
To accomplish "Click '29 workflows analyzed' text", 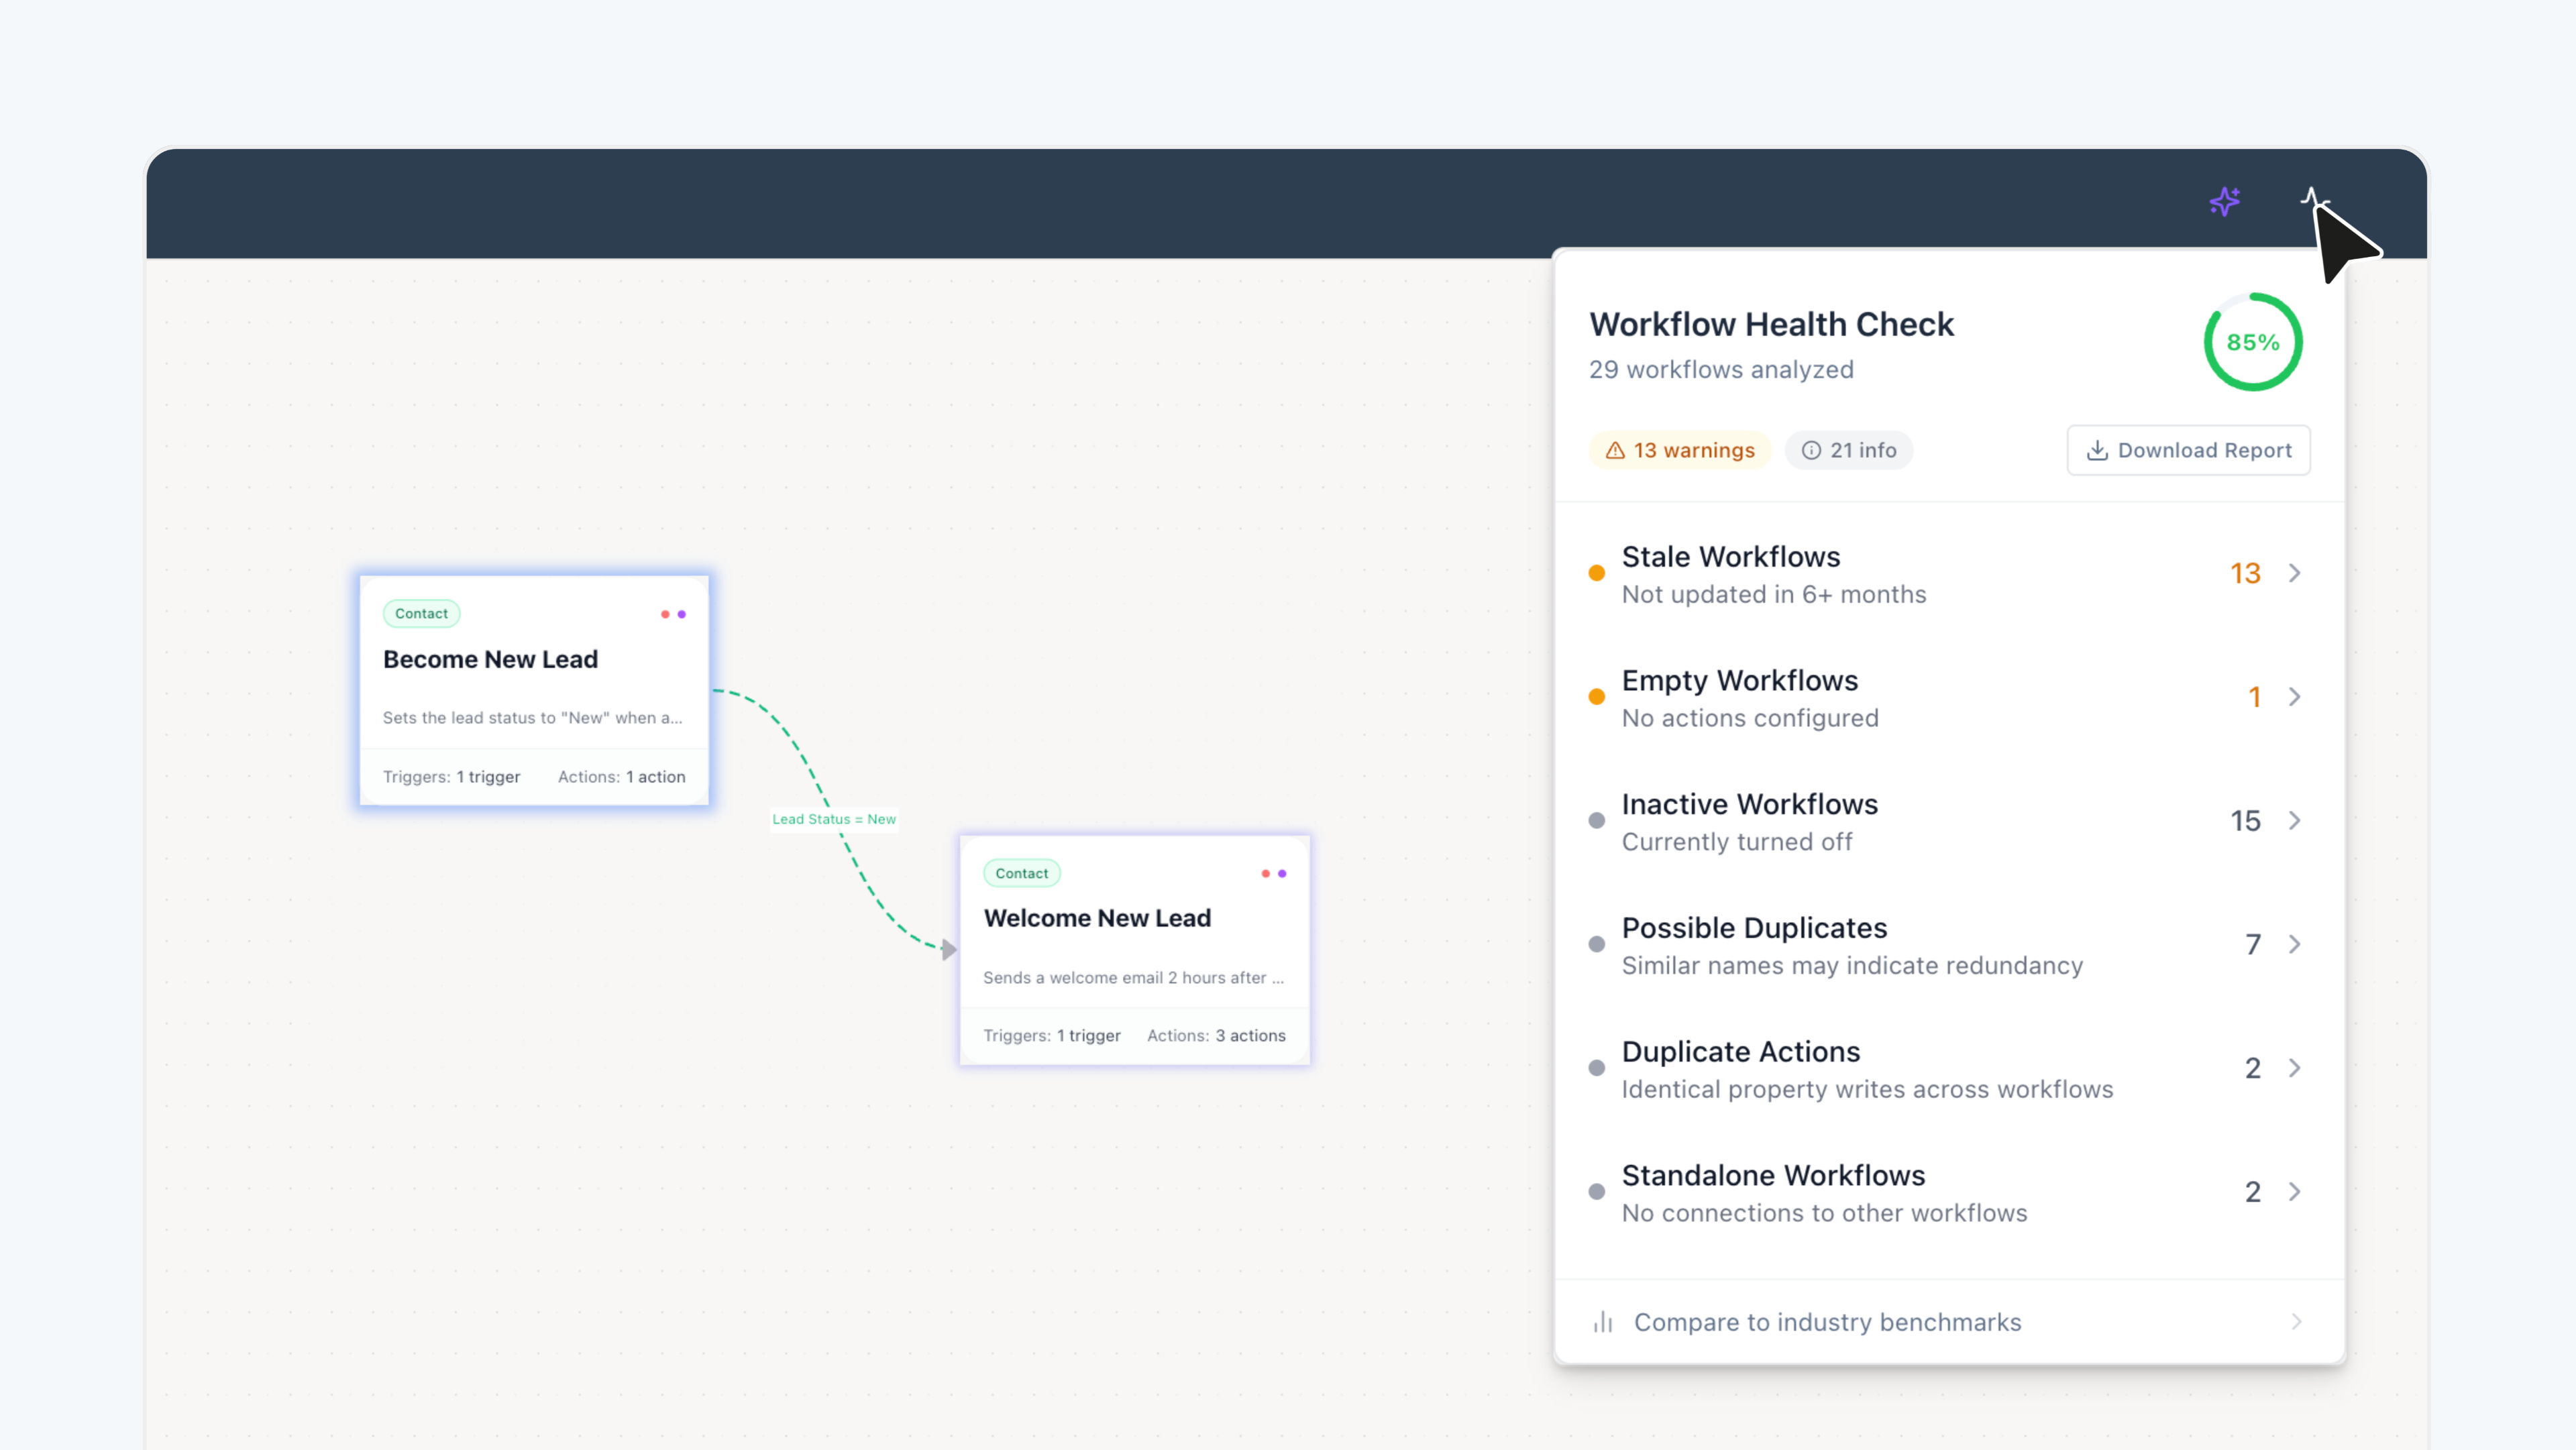I will point(1721,370).
